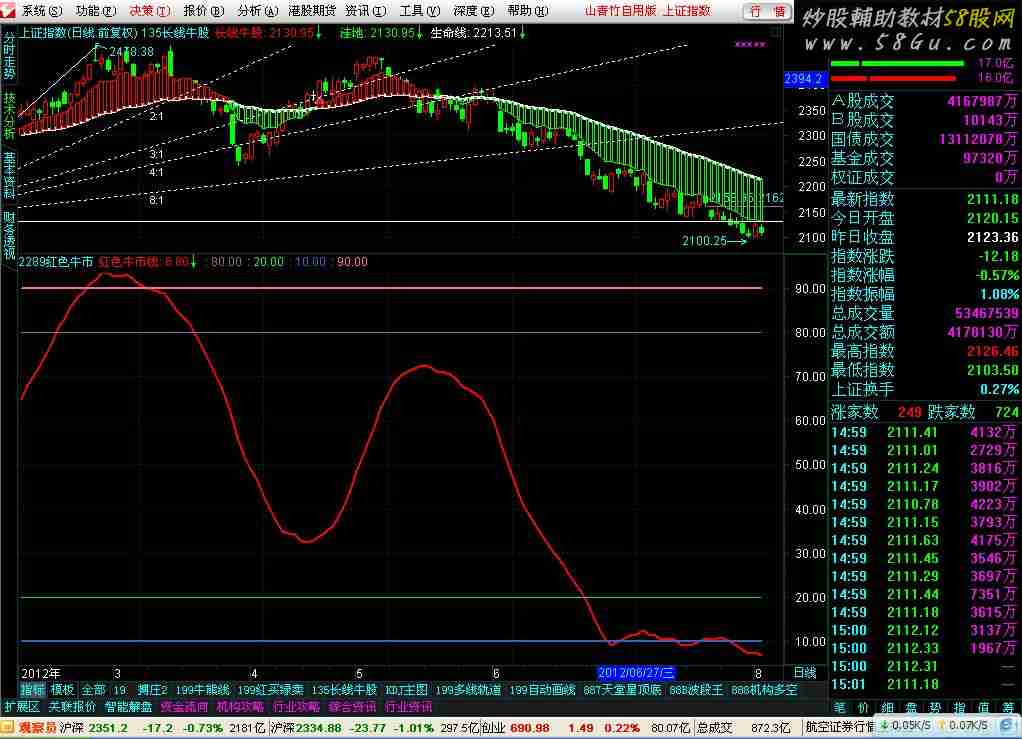Open the 报价(B) menu
The height and width of the screenshot is (739, 1022).
(x=203, y=11)
